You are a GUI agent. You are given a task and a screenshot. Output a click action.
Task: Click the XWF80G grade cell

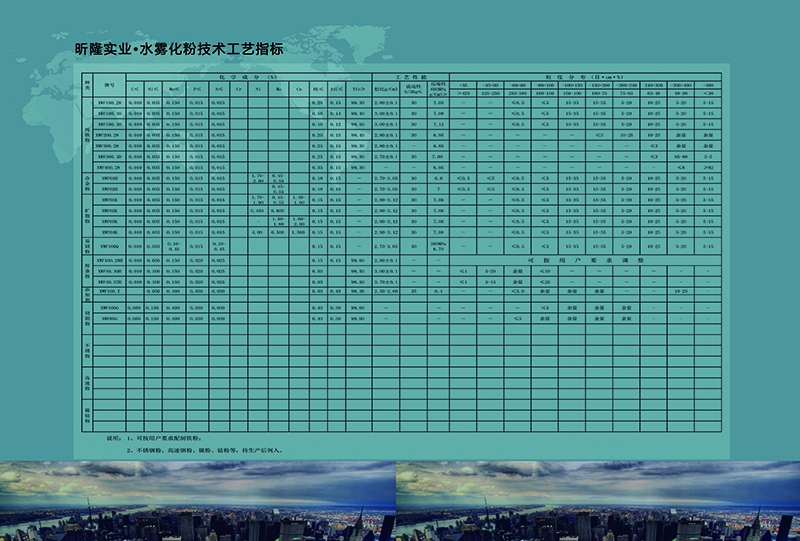click(x=109, y=318)
